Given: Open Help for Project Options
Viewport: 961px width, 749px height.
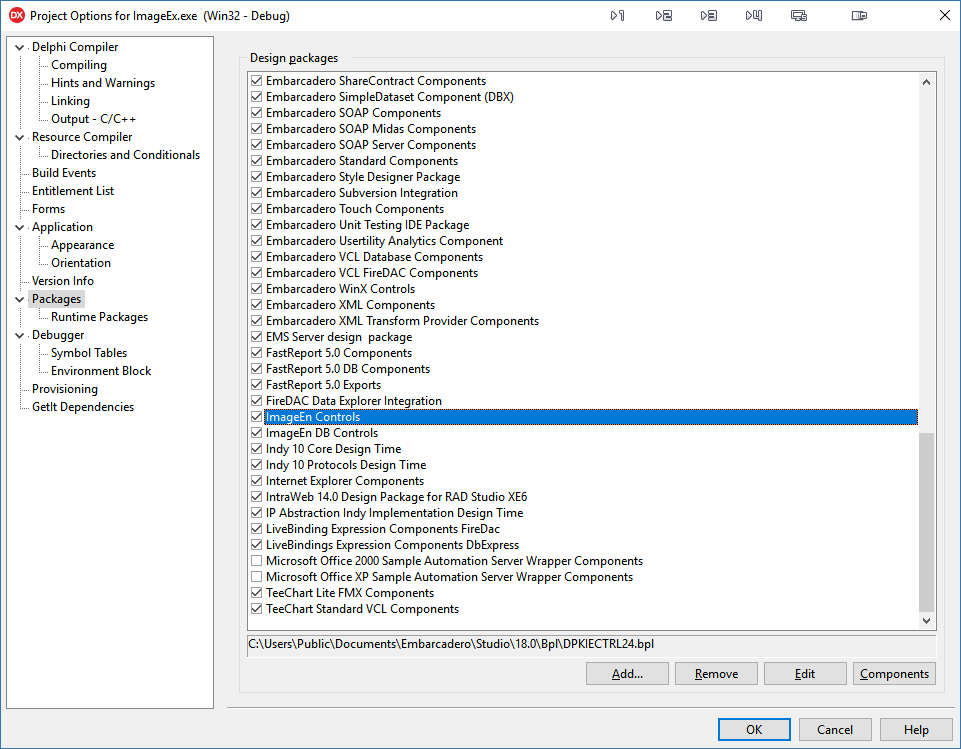Looking at the screenshot, I should point(916,729).
